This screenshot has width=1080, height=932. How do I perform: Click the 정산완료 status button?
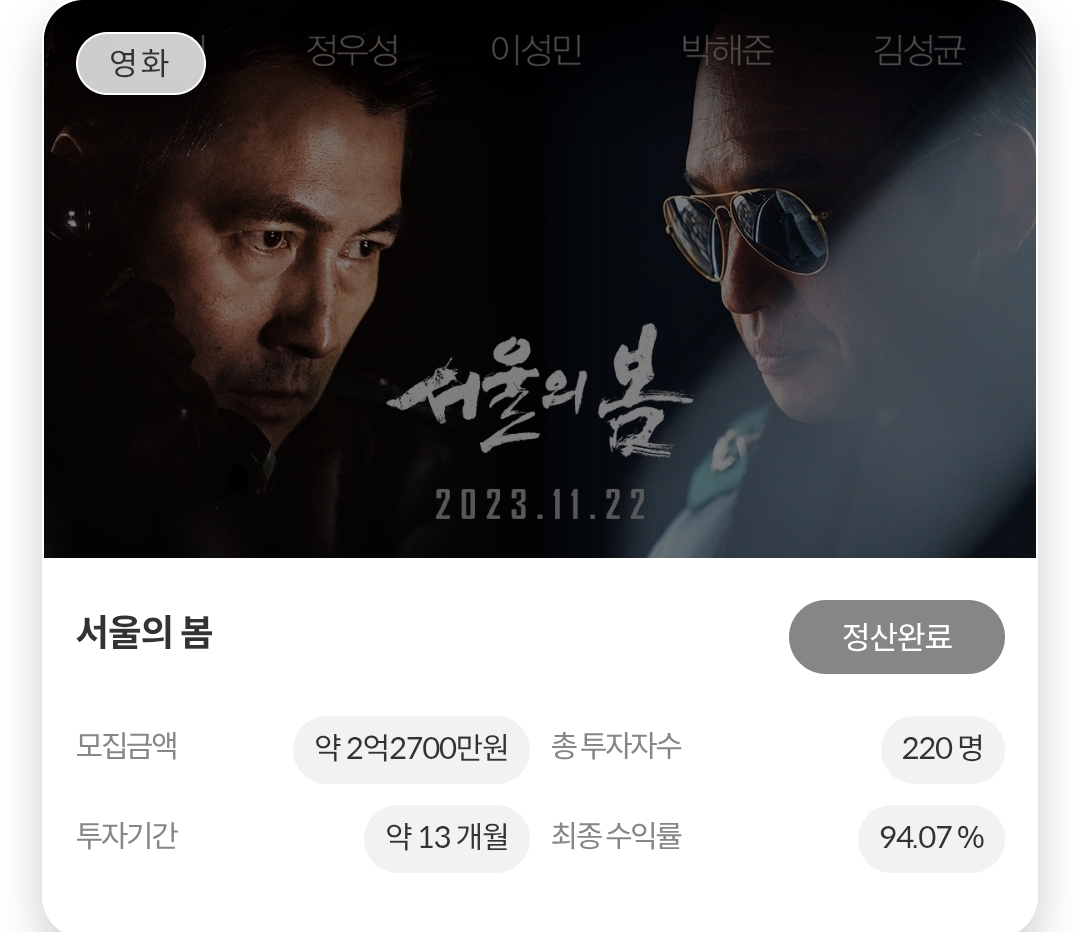click(x=896, y=636)
